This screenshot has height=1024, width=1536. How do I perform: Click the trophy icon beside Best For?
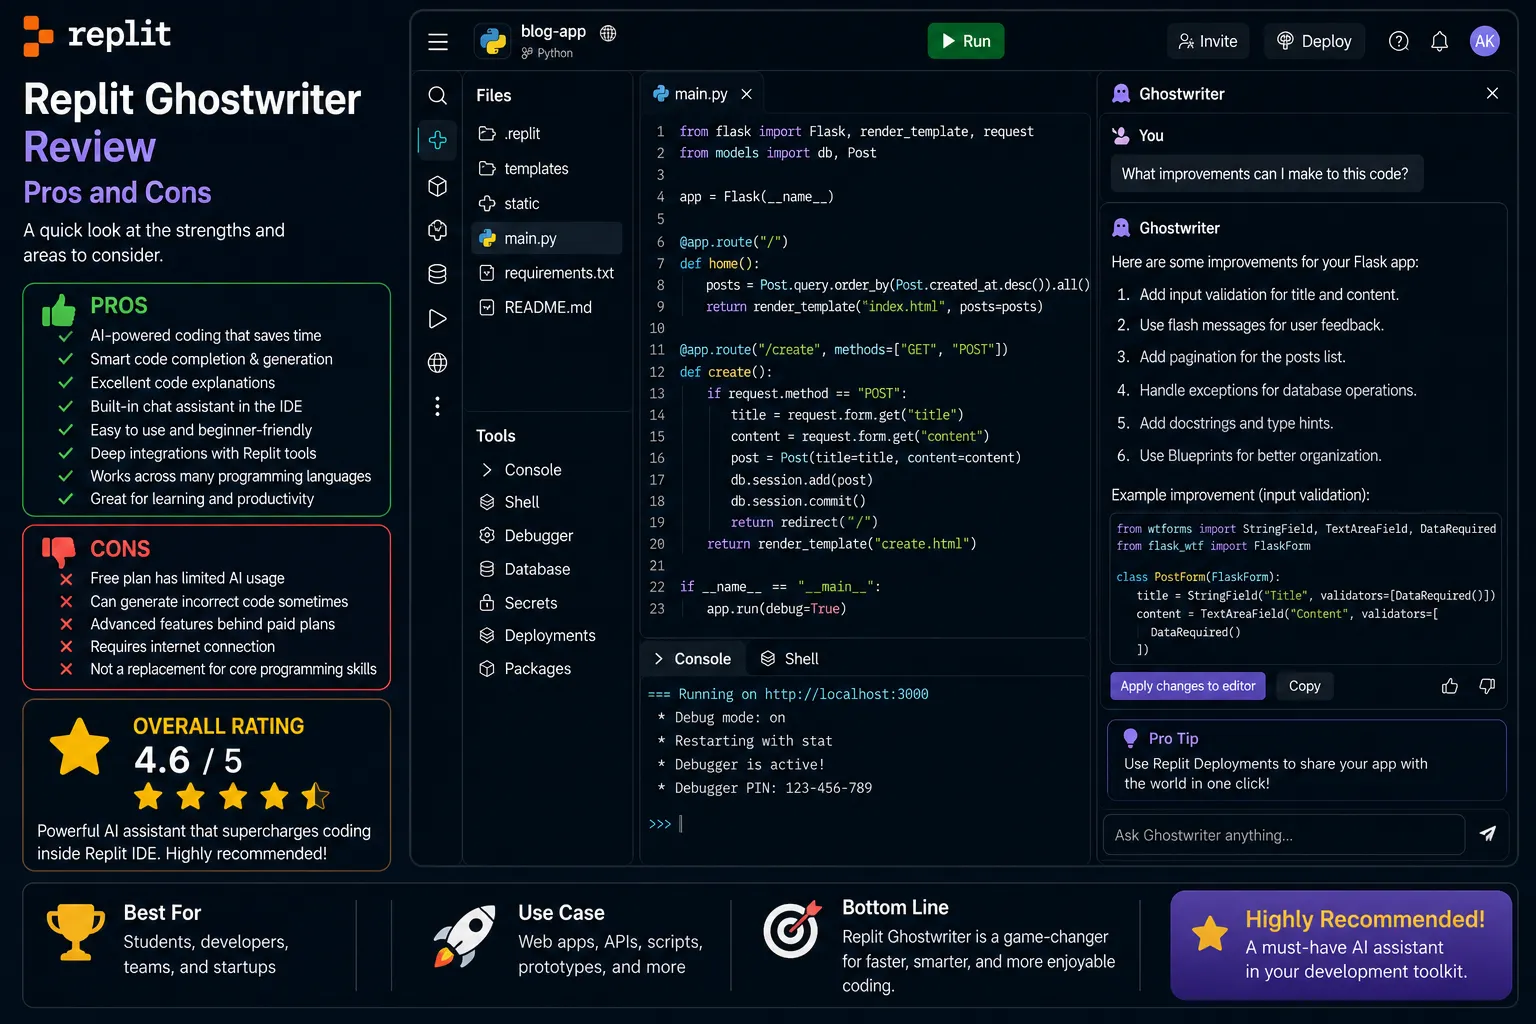click(x=76, y=932)
